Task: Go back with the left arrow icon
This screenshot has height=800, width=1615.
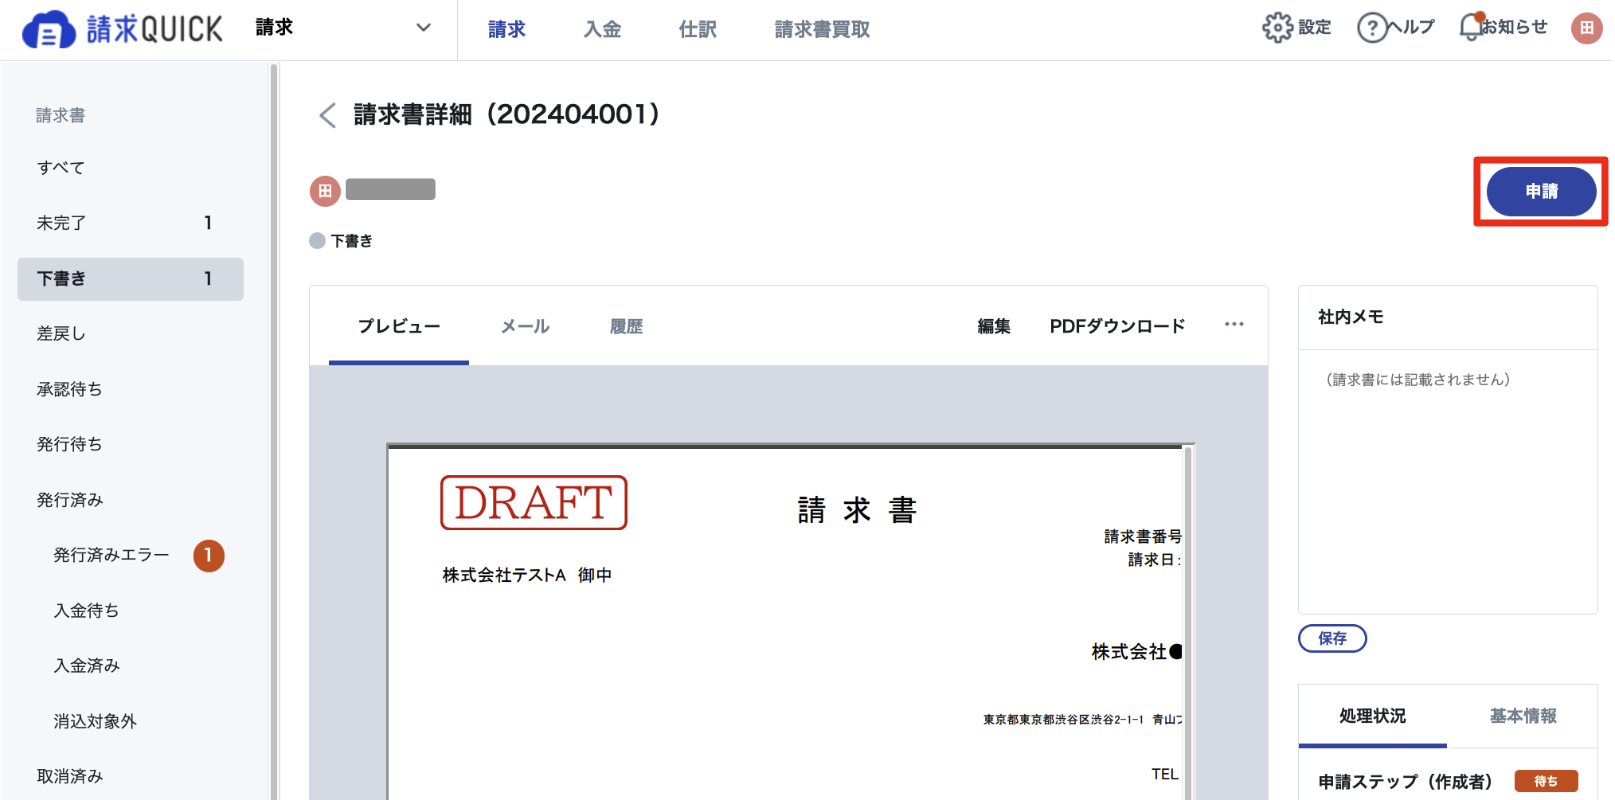Action: 327,115
